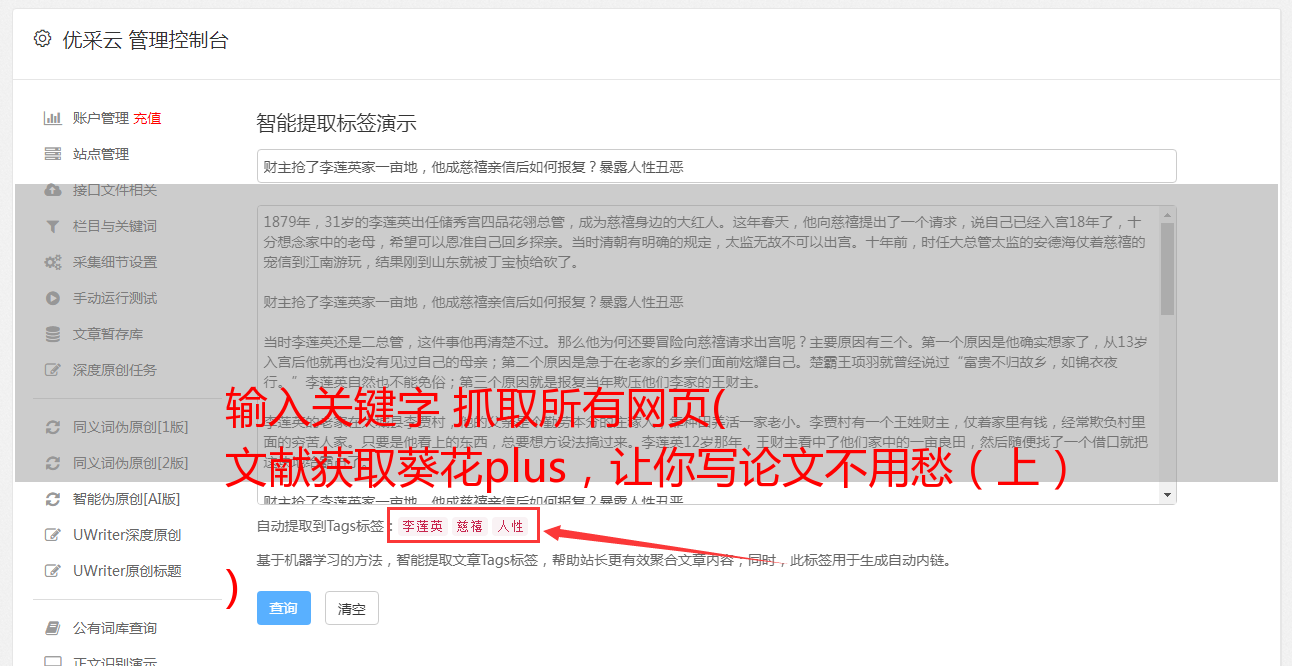Open the 栏目与关键词 menu item

[115, 226]
